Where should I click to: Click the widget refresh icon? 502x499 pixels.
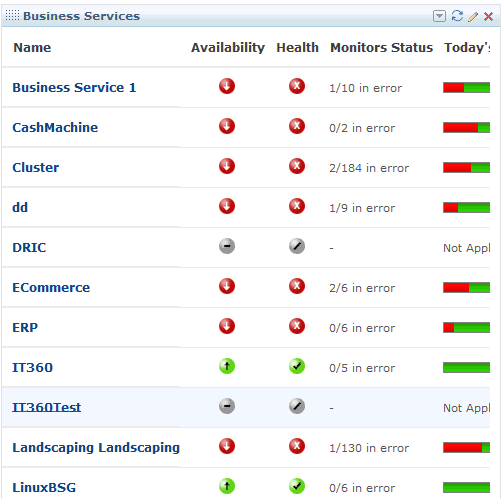pyautogui.click(x=457, y=16)
